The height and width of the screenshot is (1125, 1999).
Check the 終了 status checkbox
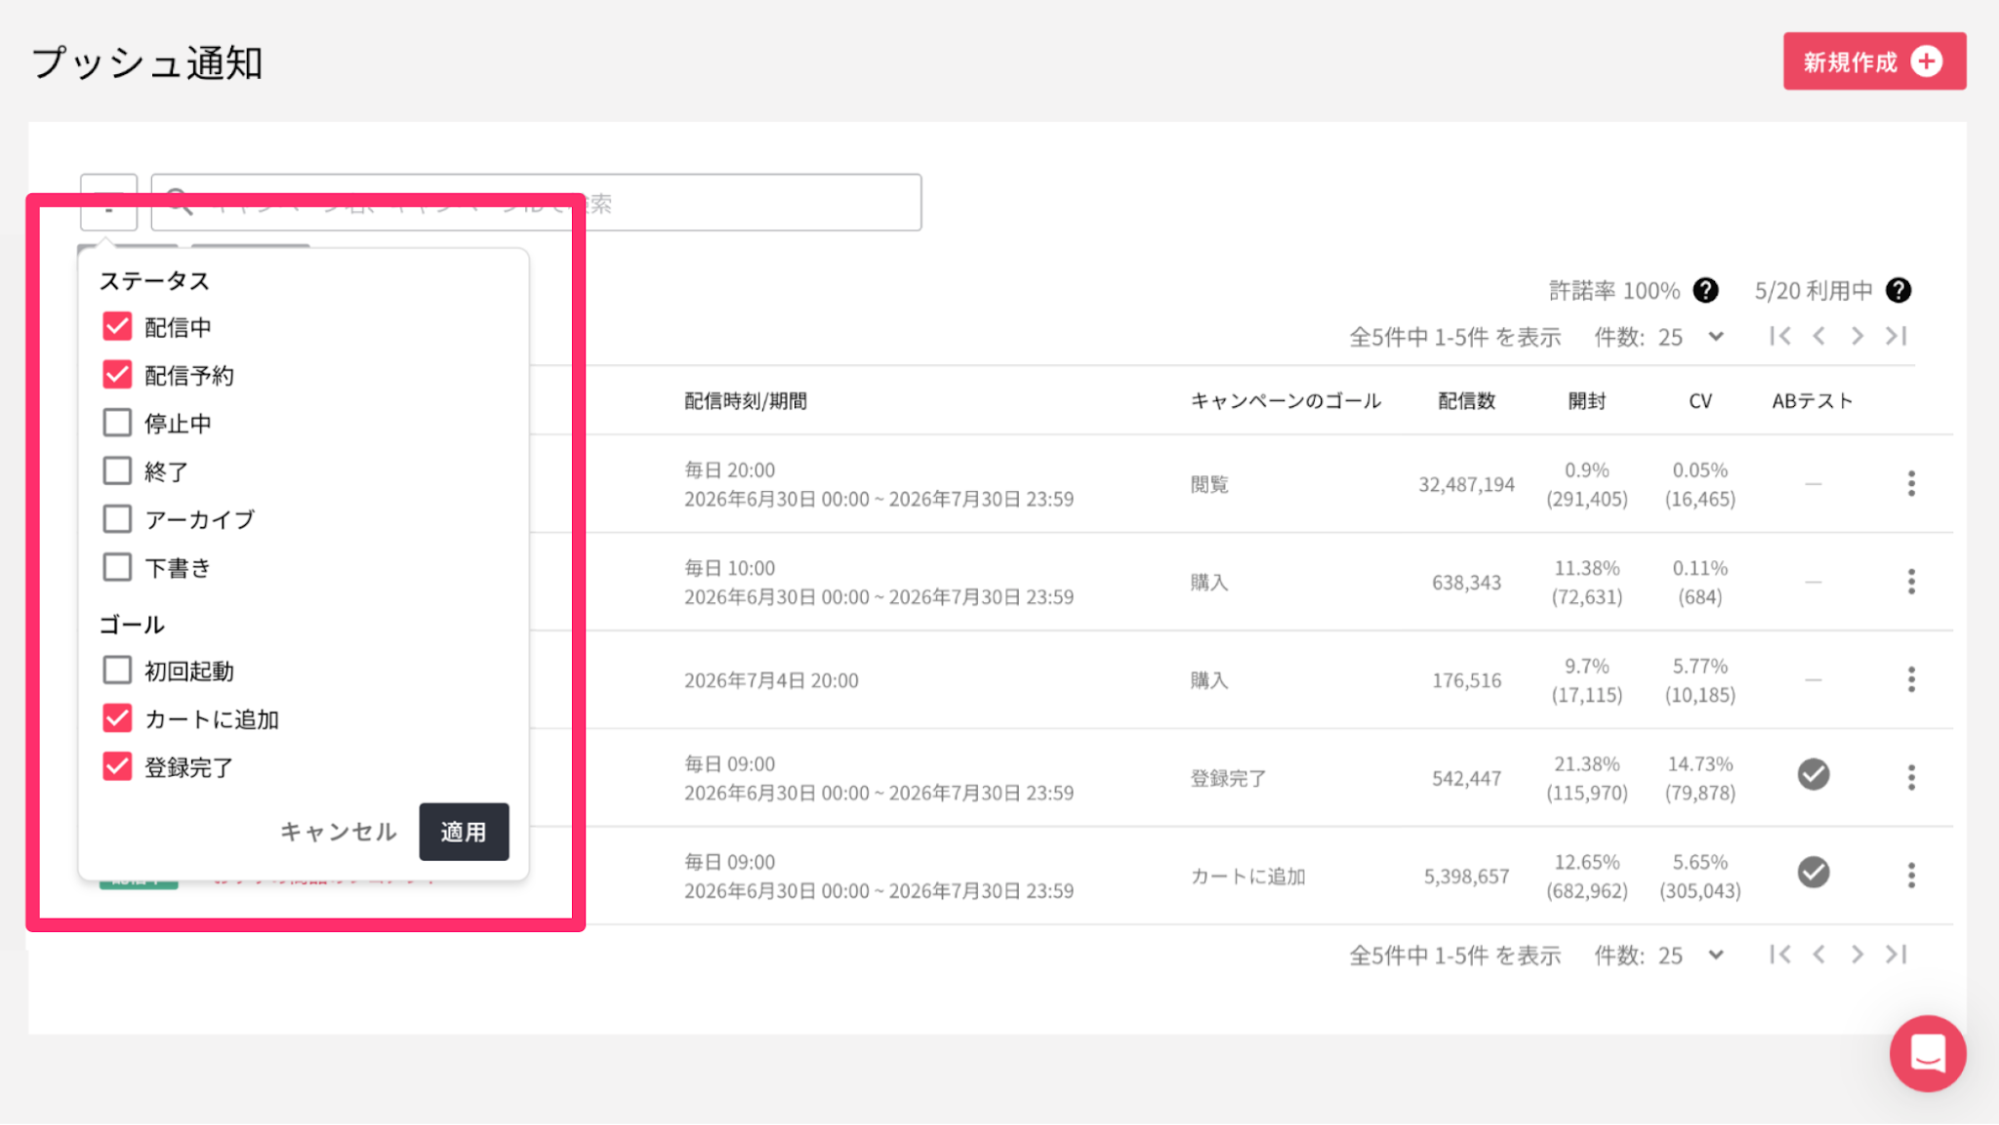(117, 471)
